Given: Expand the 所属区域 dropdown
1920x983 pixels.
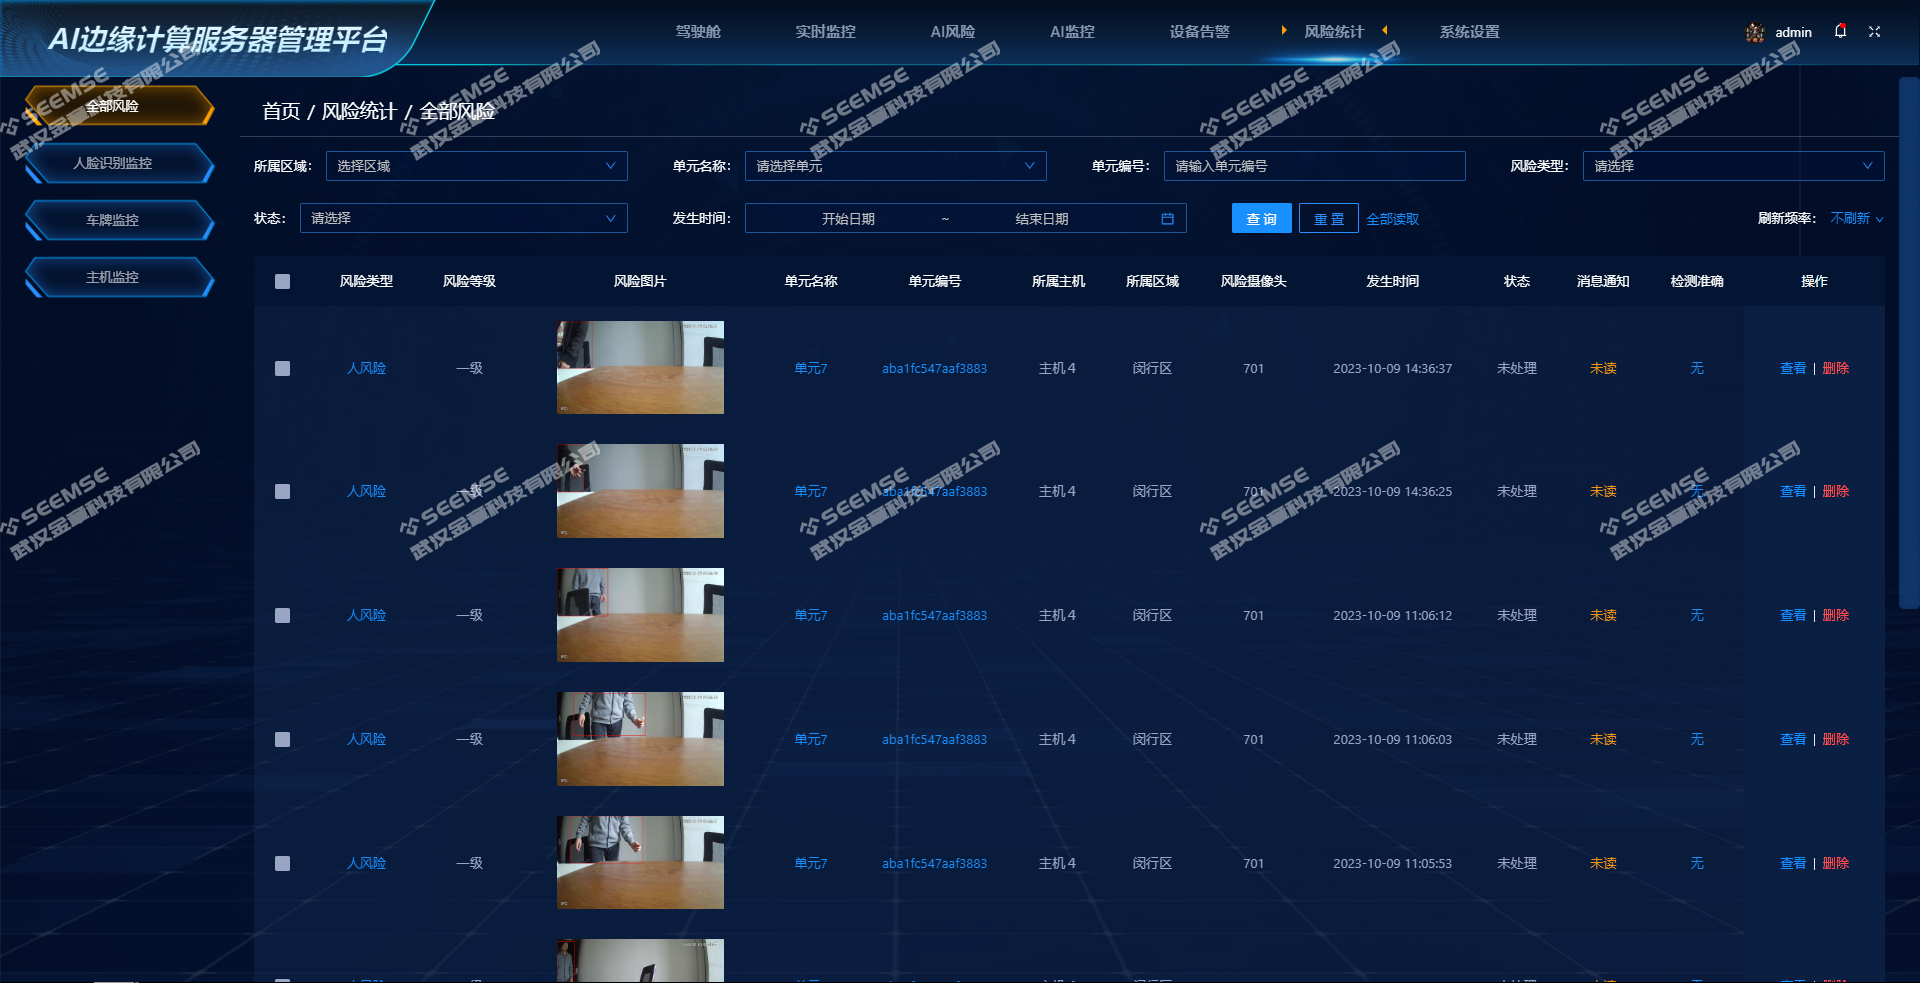Looking at the screenshot, I should (476, 166).
